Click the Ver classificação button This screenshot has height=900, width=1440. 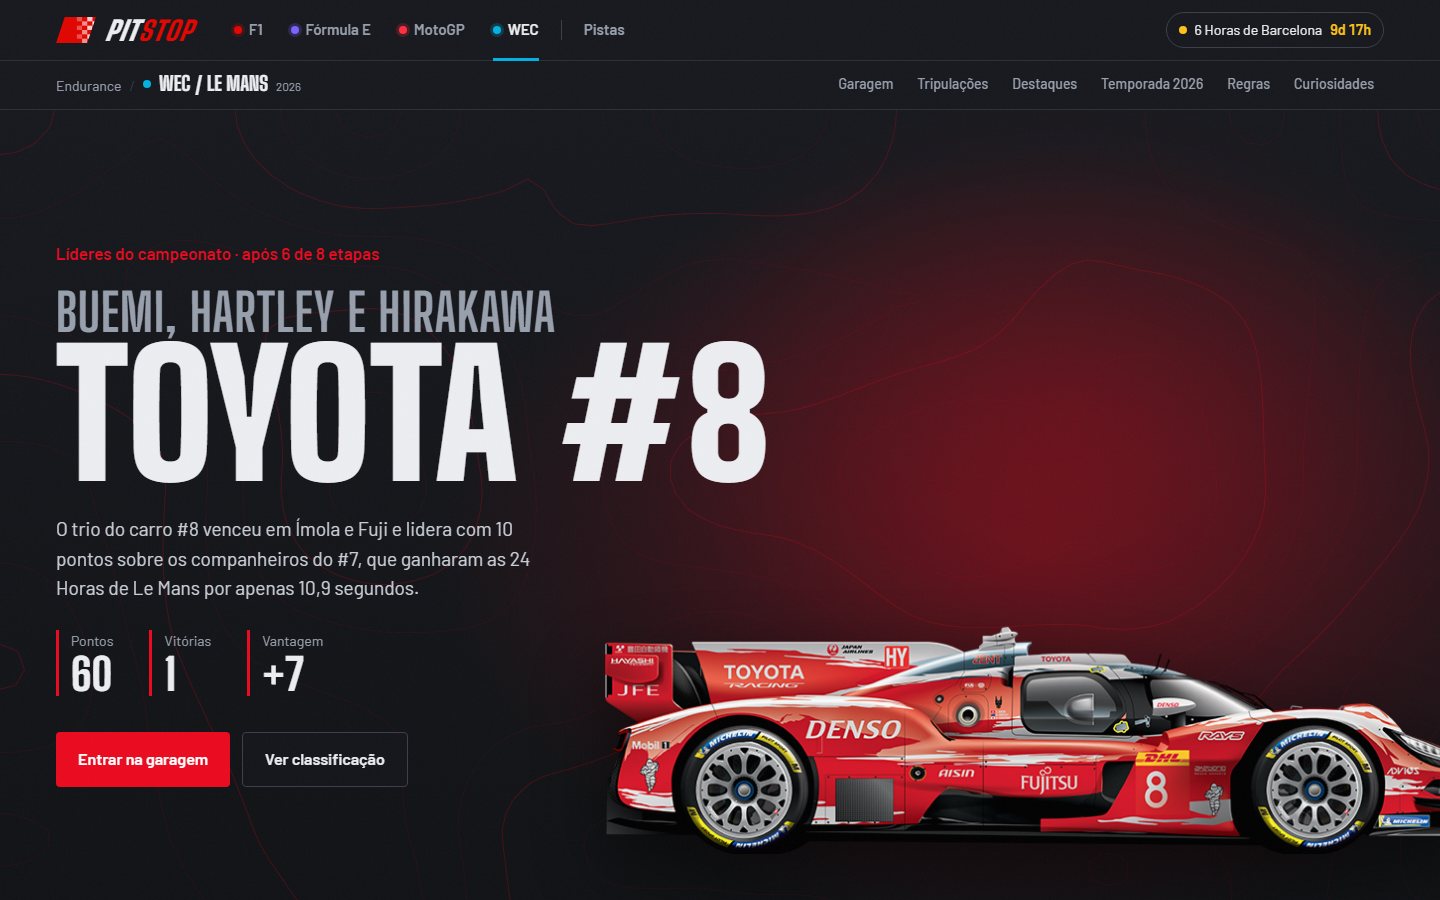(x=325, y=760)
